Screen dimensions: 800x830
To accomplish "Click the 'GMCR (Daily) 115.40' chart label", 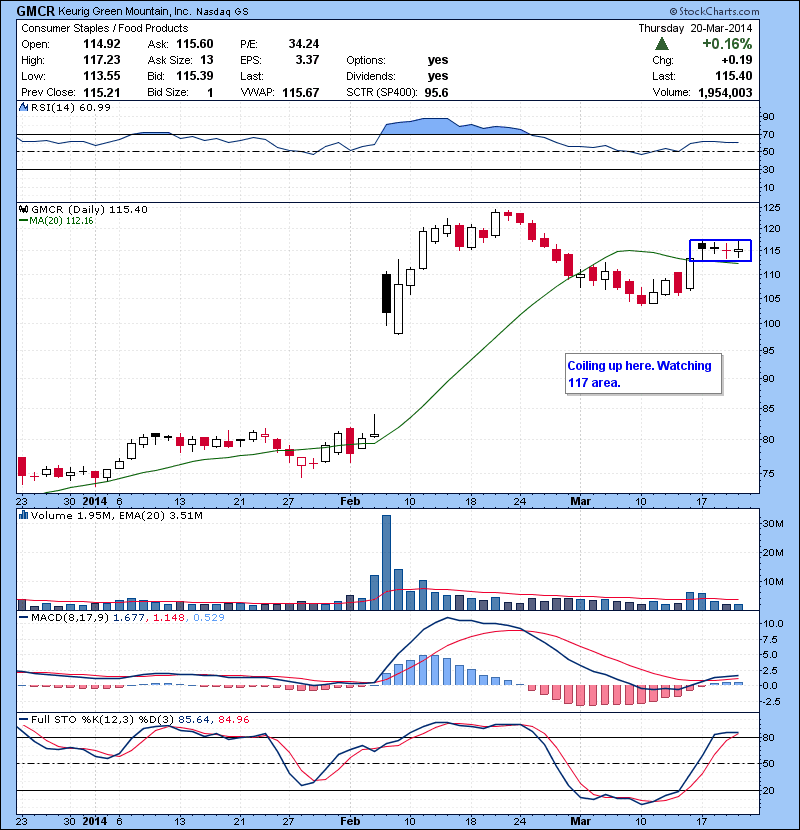I will pyautogui.click(x=89, y=209).
